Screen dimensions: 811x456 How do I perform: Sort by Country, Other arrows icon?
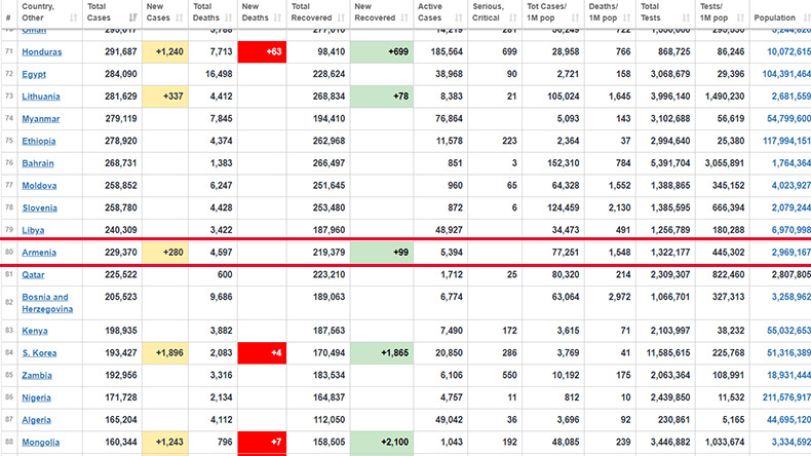click(73, 18)
